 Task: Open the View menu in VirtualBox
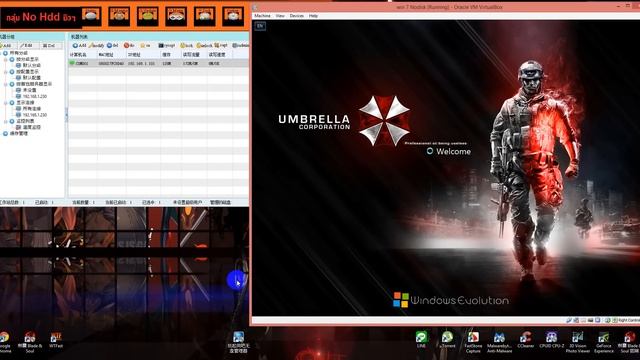click(280, 16)
